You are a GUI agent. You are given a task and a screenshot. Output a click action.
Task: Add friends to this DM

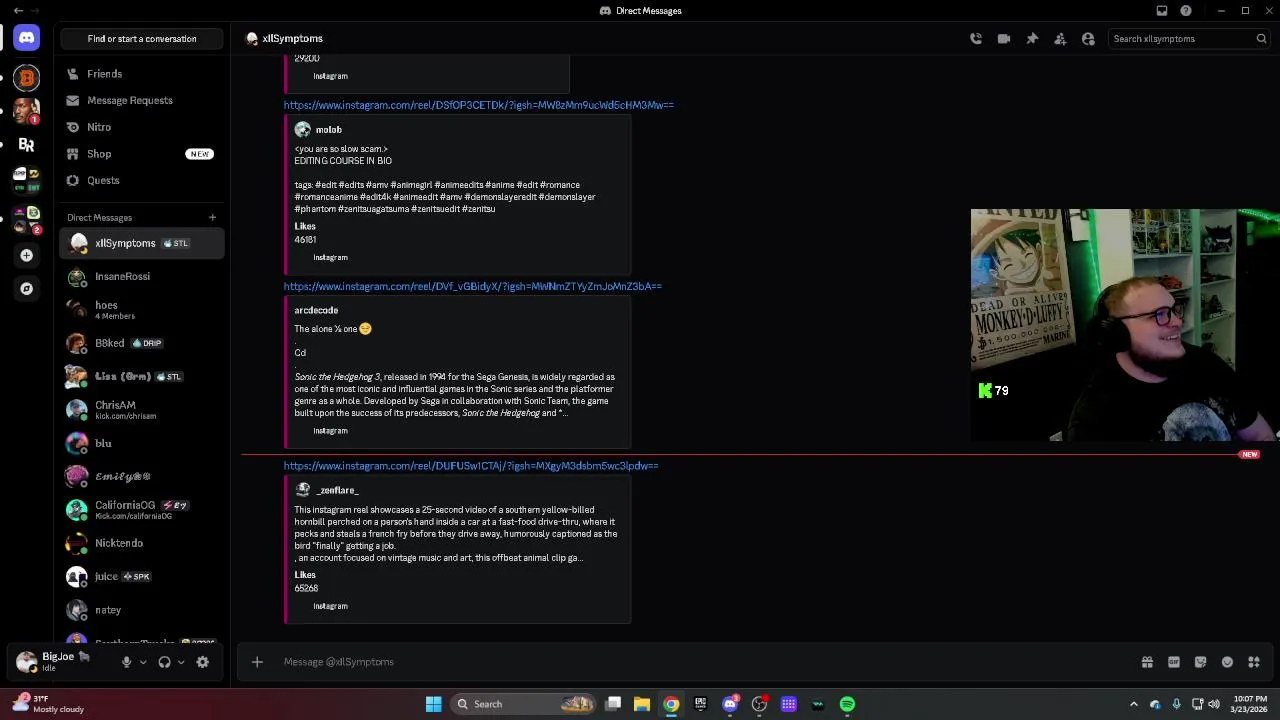tap(1060, 38)
